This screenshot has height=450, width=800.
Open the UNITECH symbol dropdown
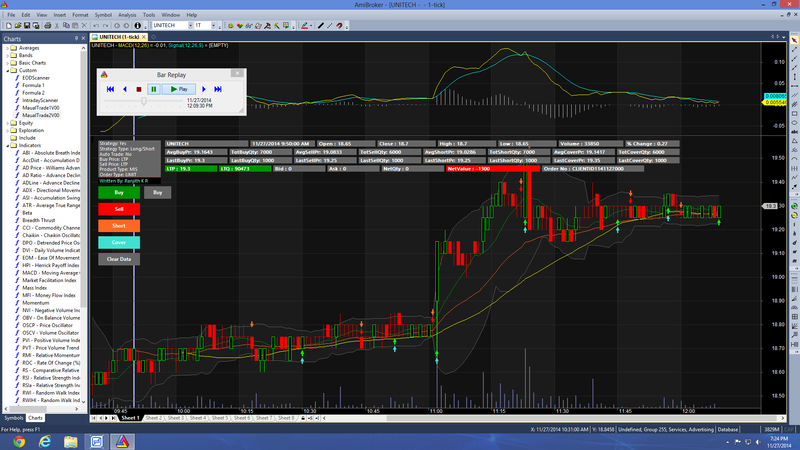point(190,26)
